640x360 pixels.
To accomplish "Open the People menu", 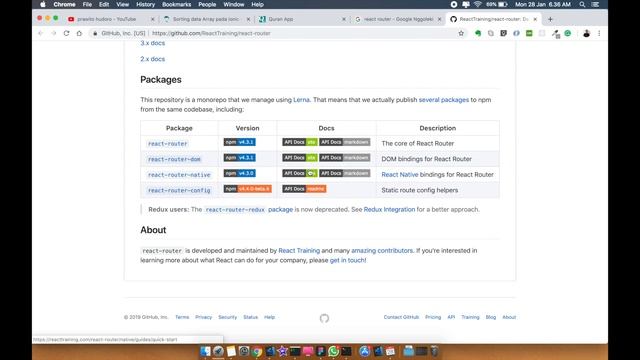I will [x=207, y=4].
